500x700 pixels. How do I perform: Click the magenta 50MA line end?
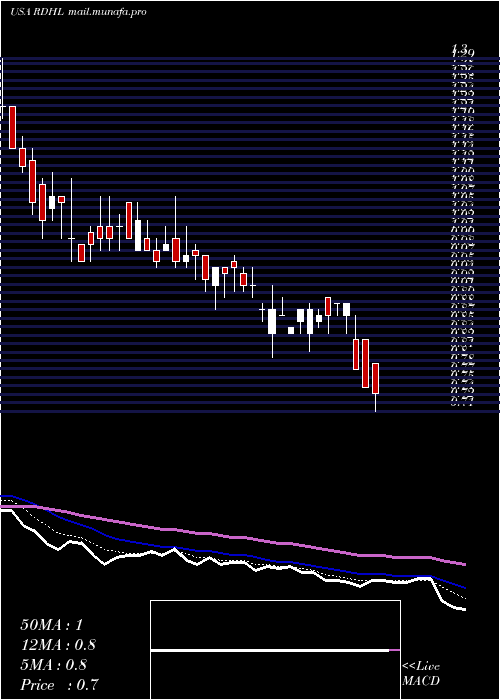(464, 565)
